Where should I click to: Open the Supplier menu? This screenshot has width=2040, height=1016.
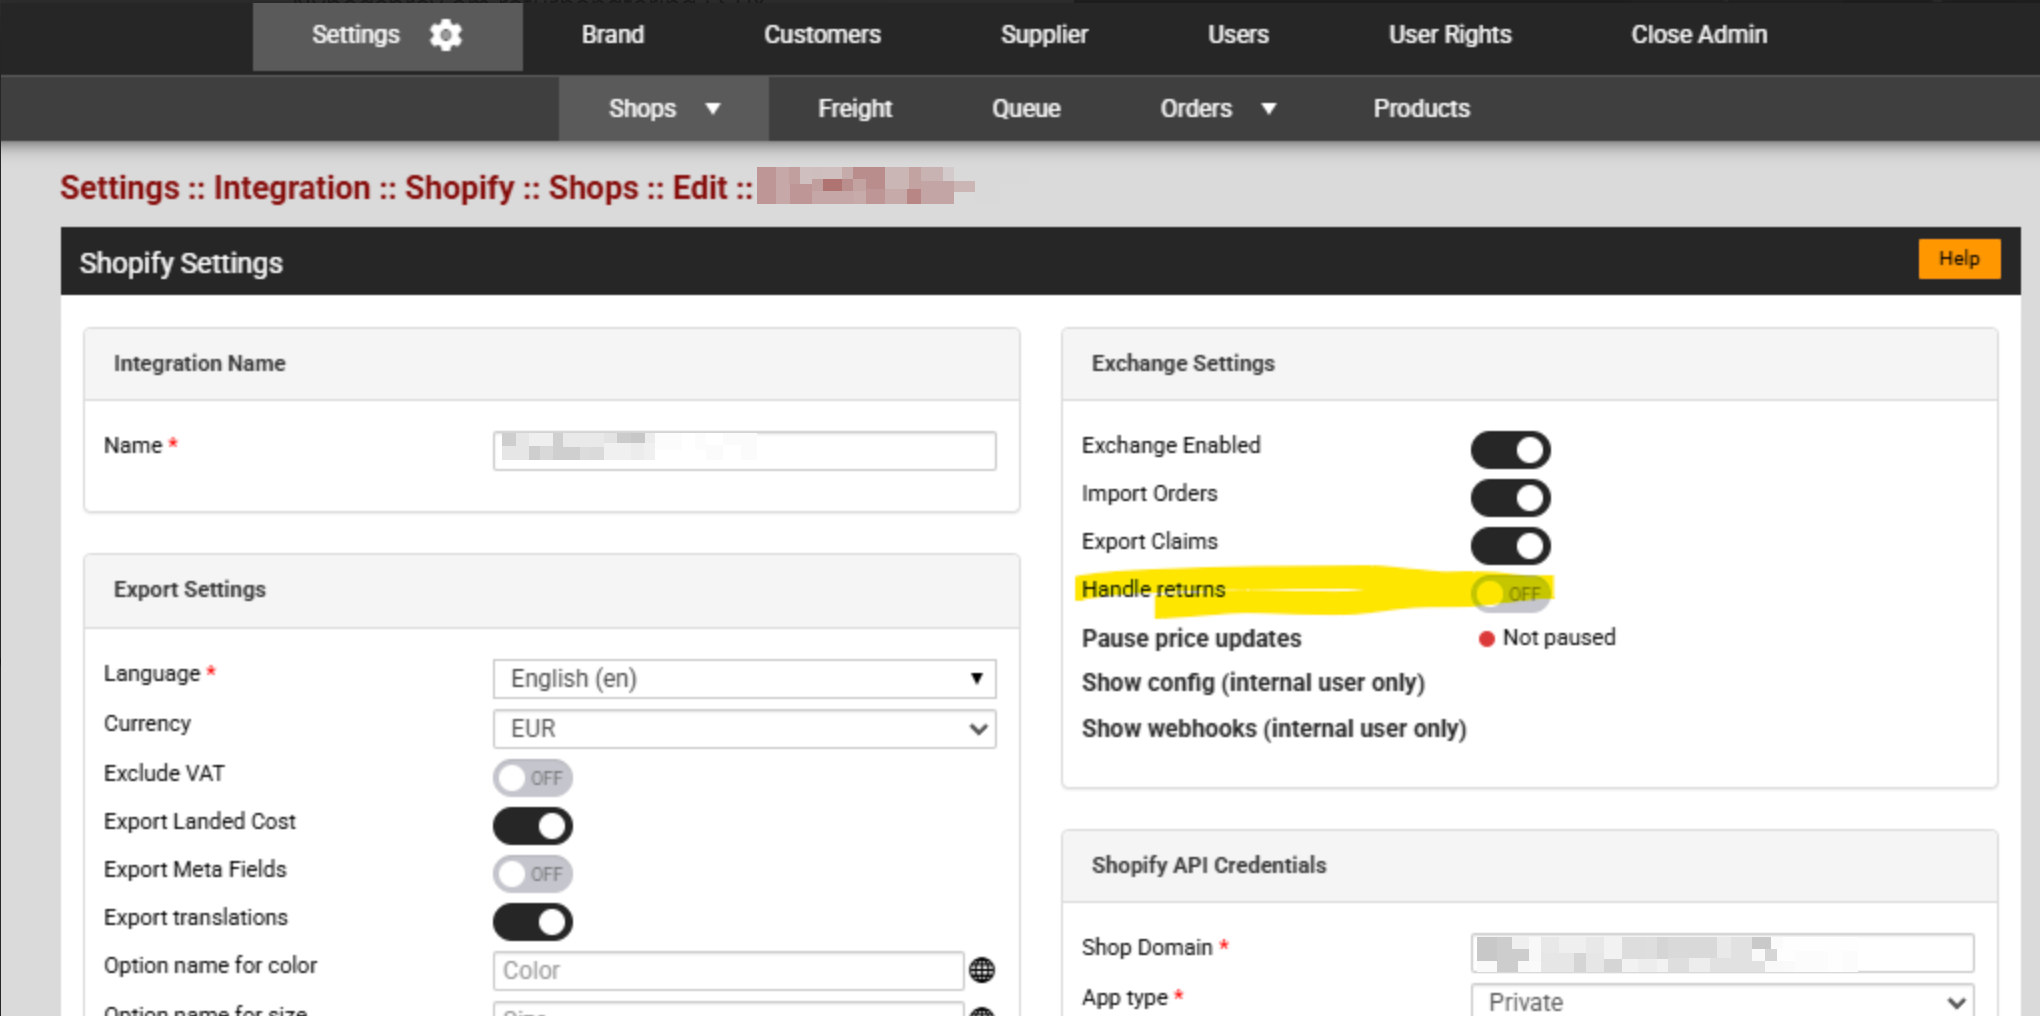[x=1044, y=35]
